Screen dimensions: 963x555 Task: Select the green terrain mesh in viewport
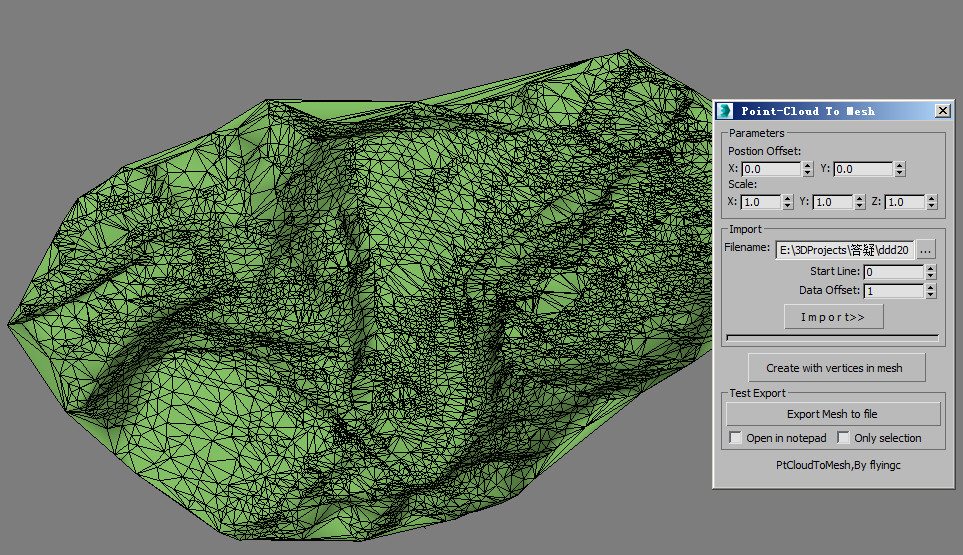pyautogui.click(x=368, y=307)
